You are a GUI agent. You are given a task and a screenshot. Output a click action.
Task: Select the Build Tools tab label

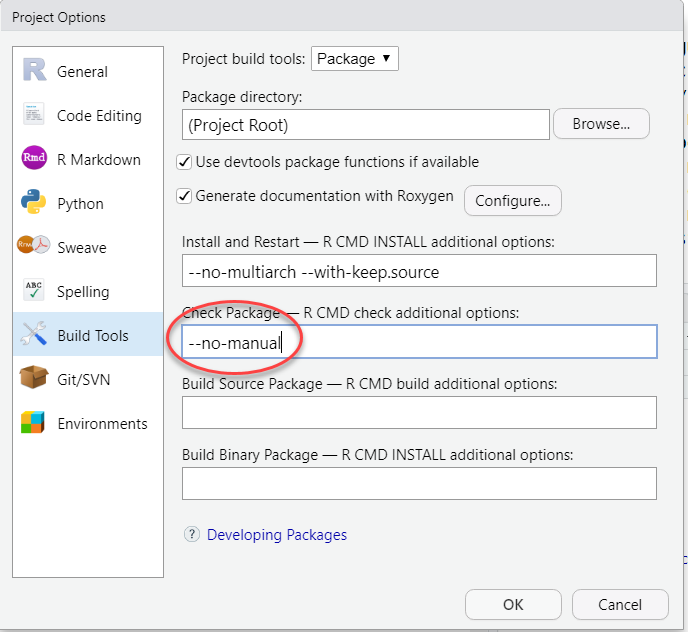[93, 336]
